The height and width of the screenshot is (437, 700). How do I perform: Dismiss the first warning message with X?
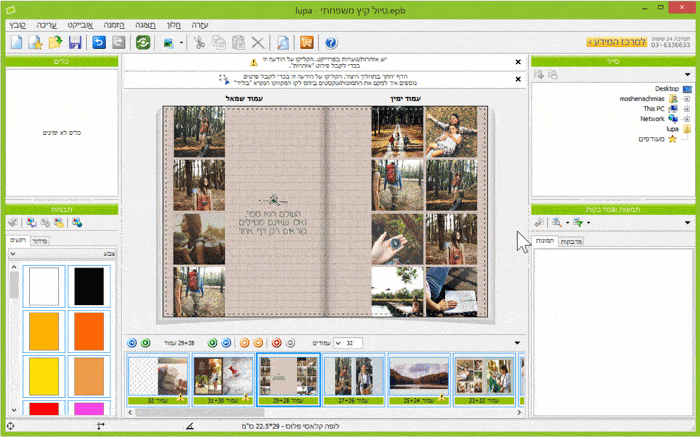pyautogui.click(x=517, y=62)
